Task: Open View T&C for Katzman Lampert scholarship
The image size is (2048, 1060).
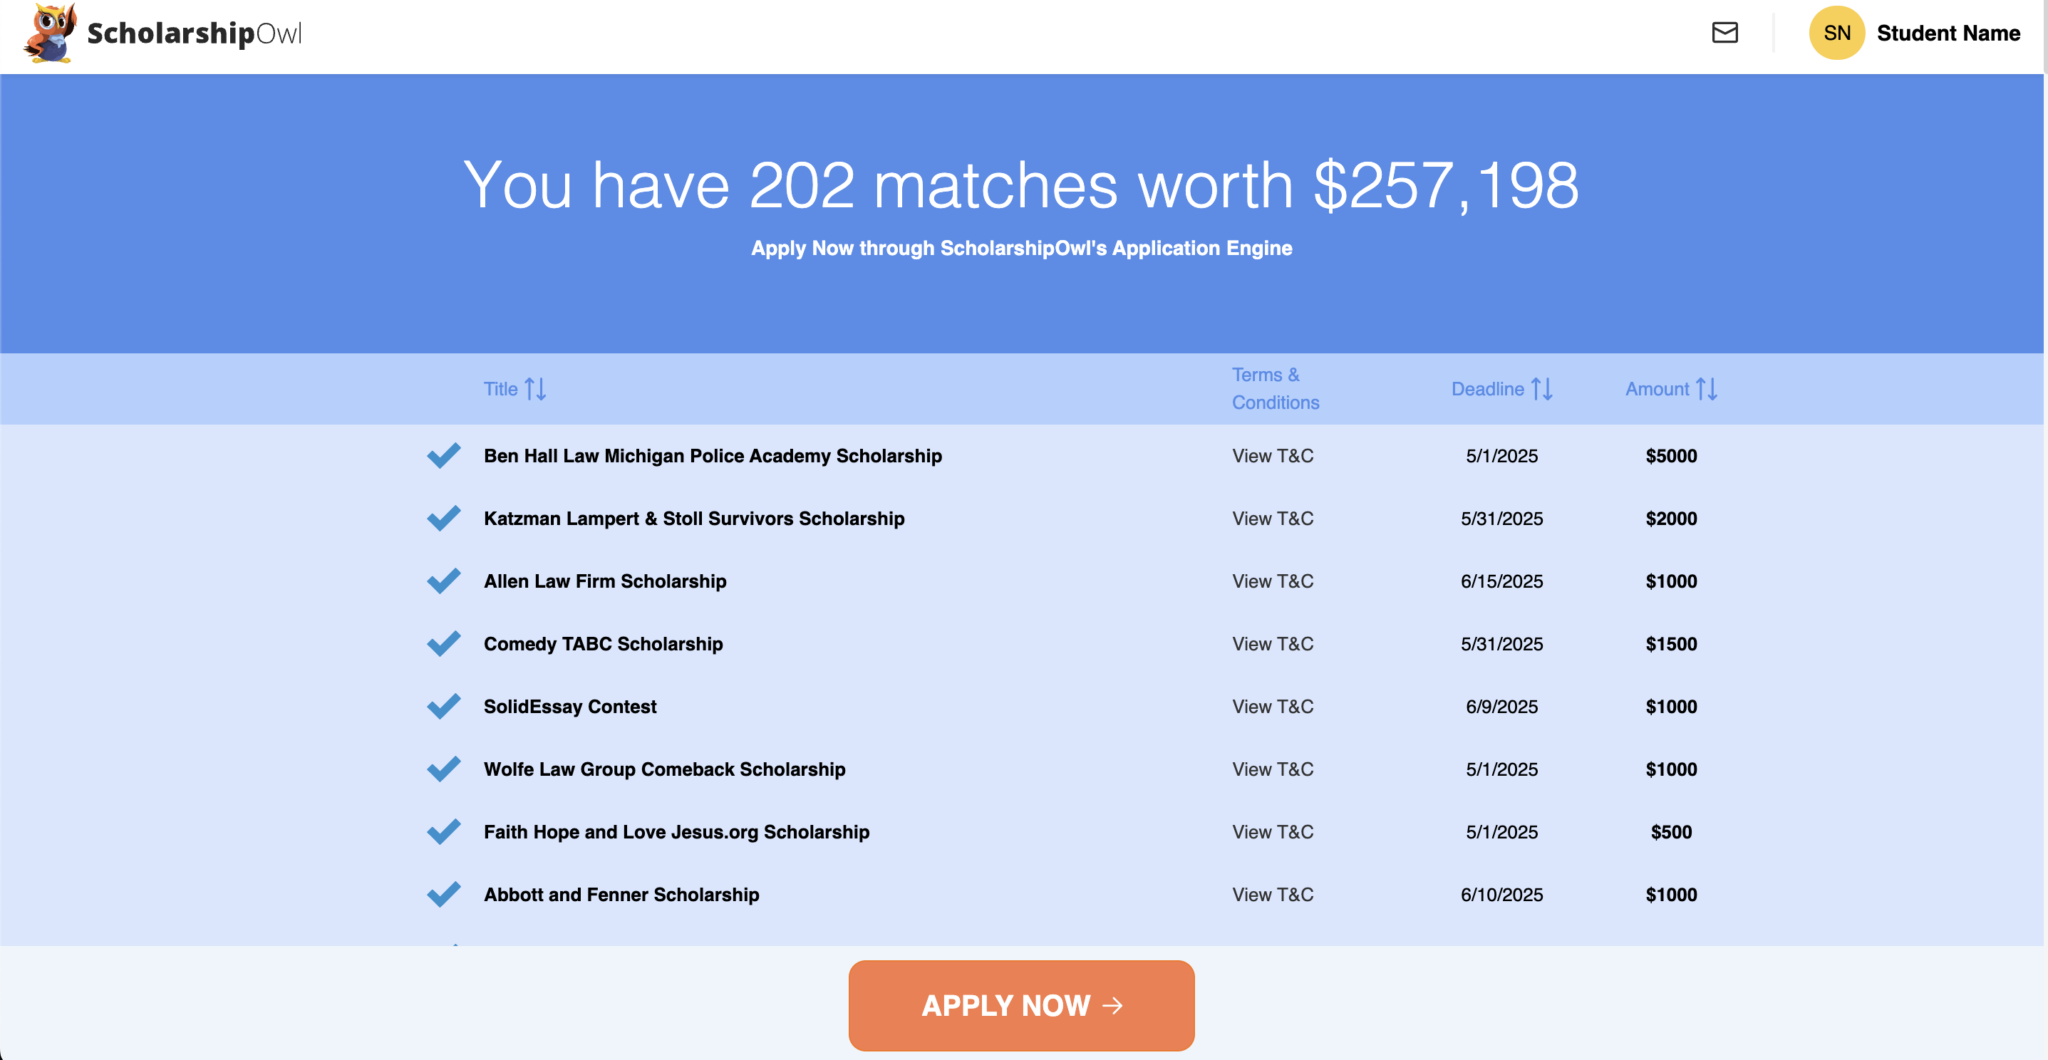Action: coord(1272,518)
